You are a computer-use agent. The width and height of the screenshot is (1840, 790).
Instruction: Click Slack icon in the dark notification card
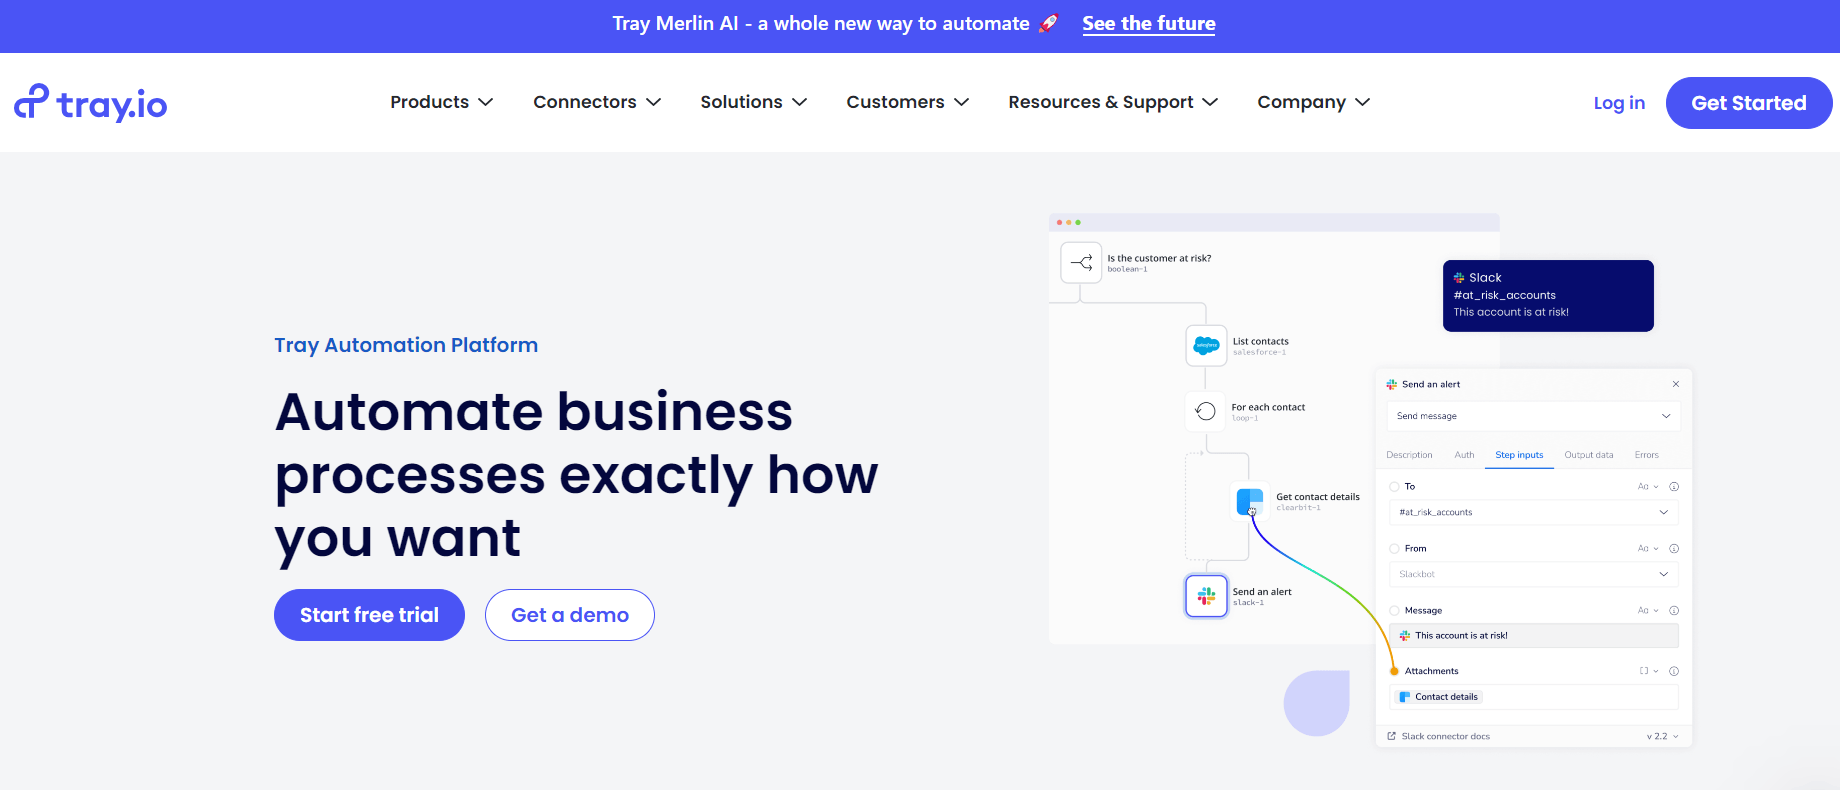[1459, 278]
